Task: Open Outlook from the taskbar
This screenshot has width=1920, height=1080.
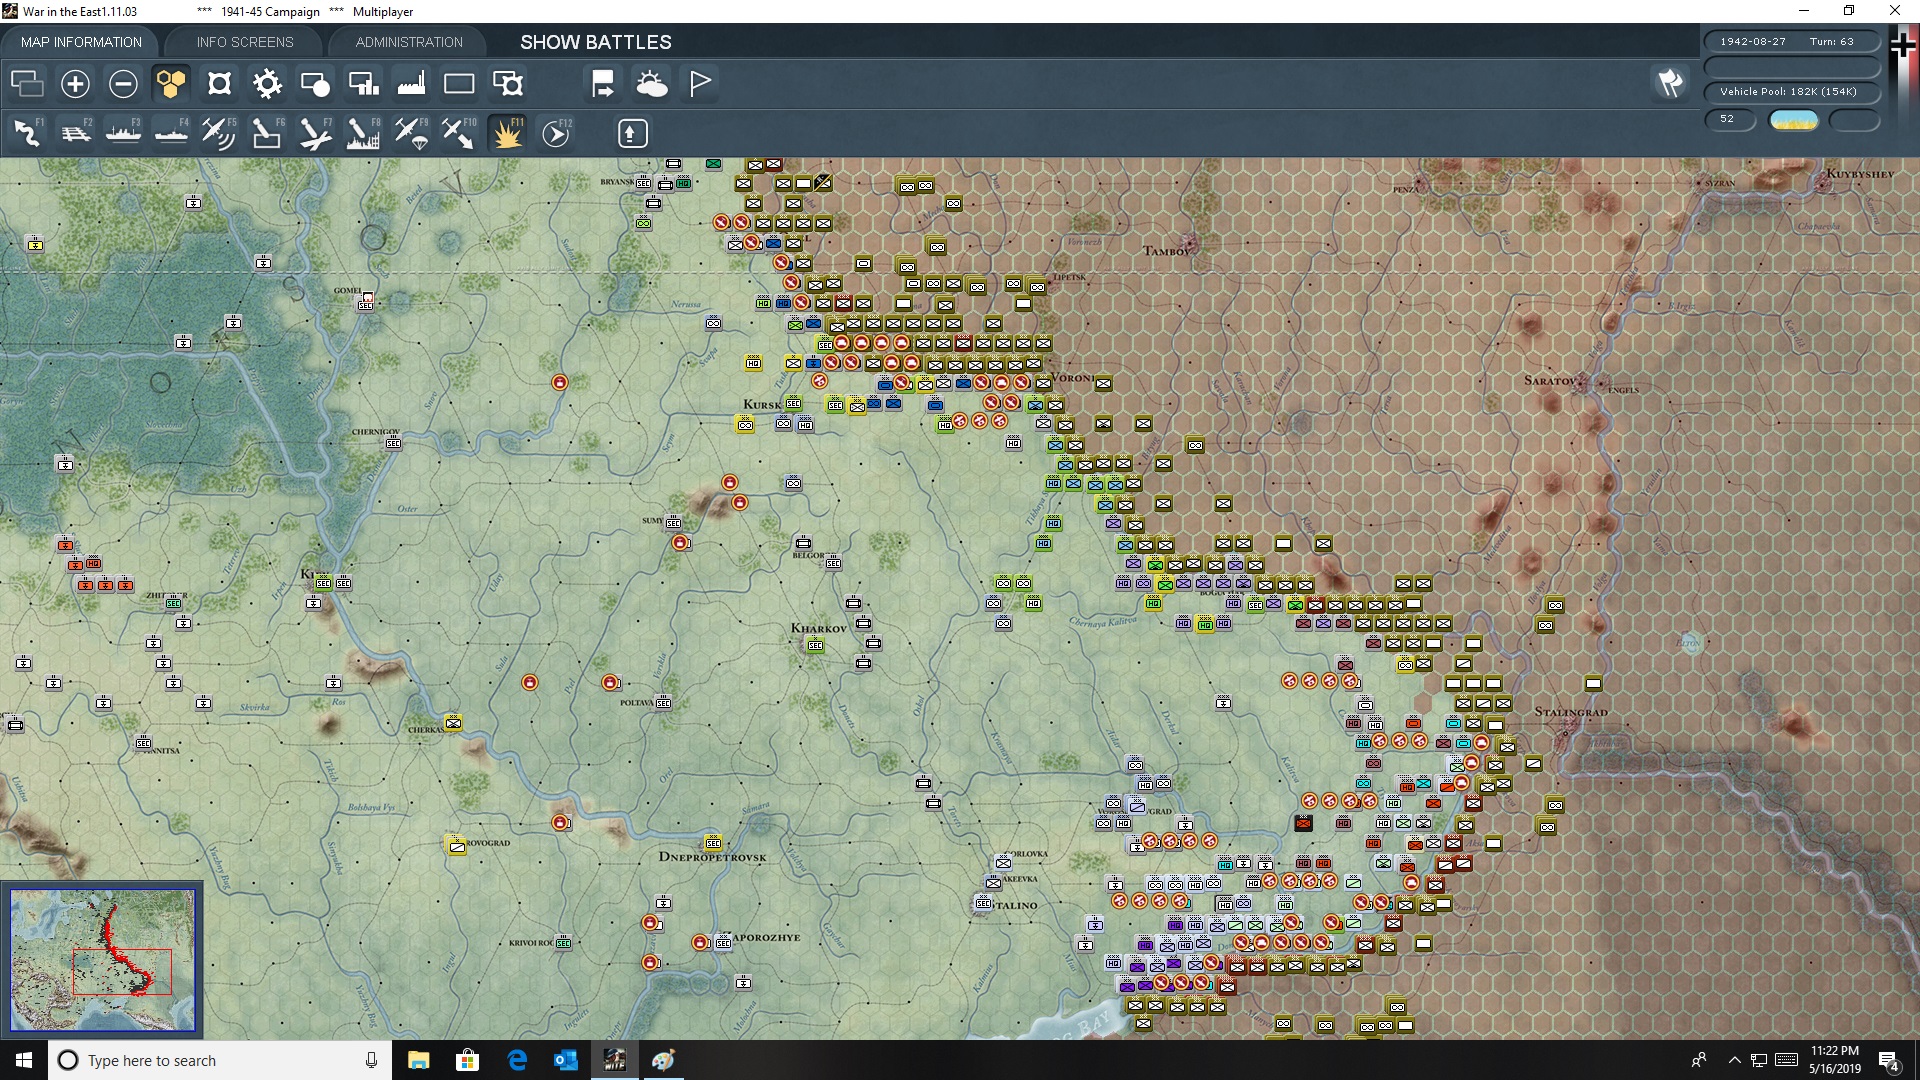Action: pos(566,1060)
